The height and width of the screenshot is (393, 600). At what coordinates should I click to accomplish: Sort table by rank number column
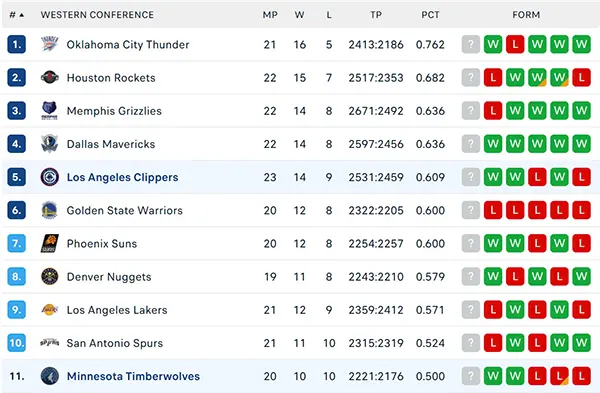pos(16,15)
